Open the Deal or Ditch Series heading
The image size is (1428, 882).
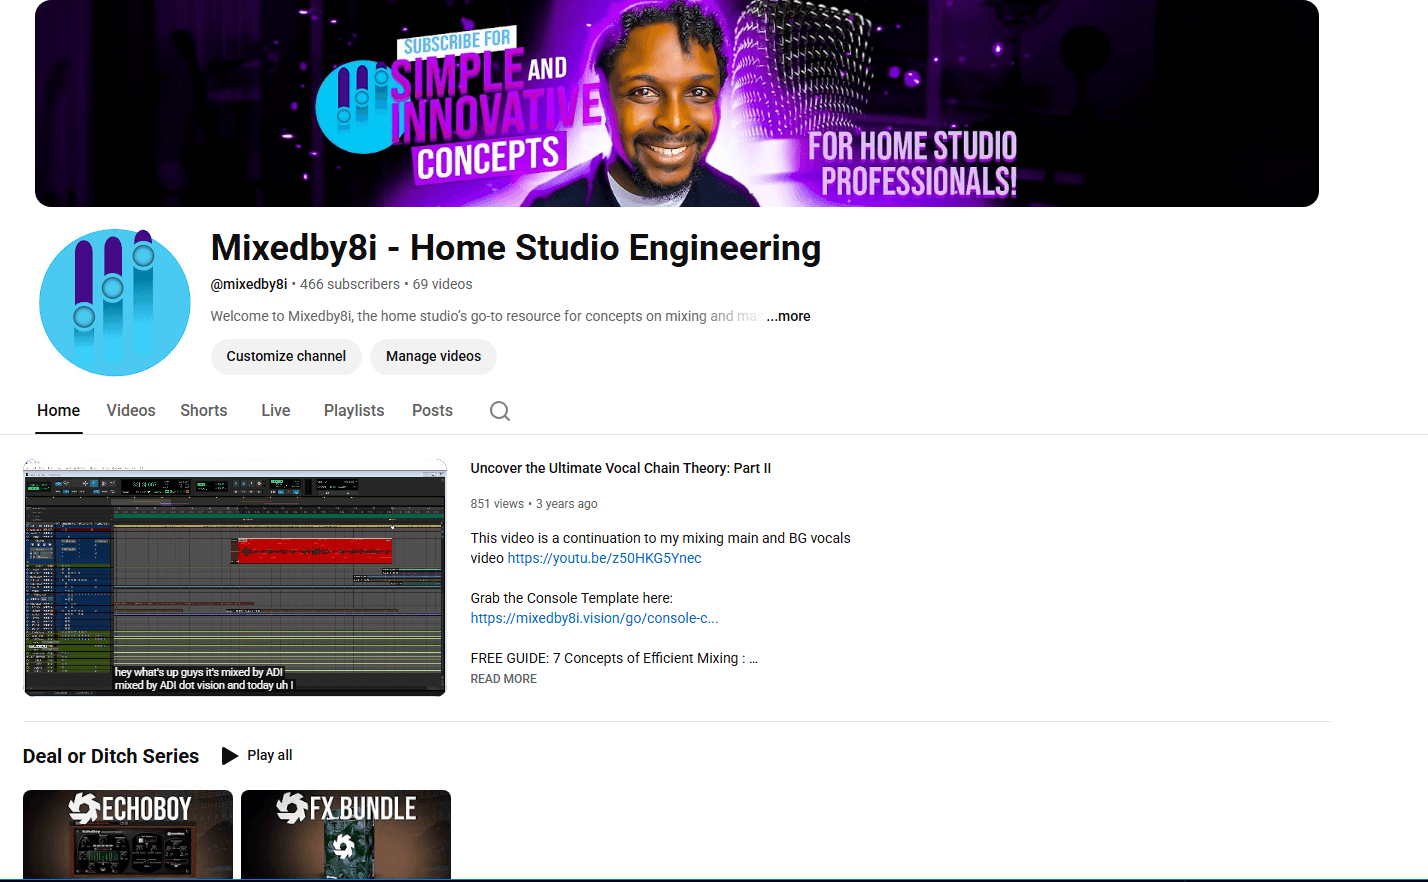point(111,756)
